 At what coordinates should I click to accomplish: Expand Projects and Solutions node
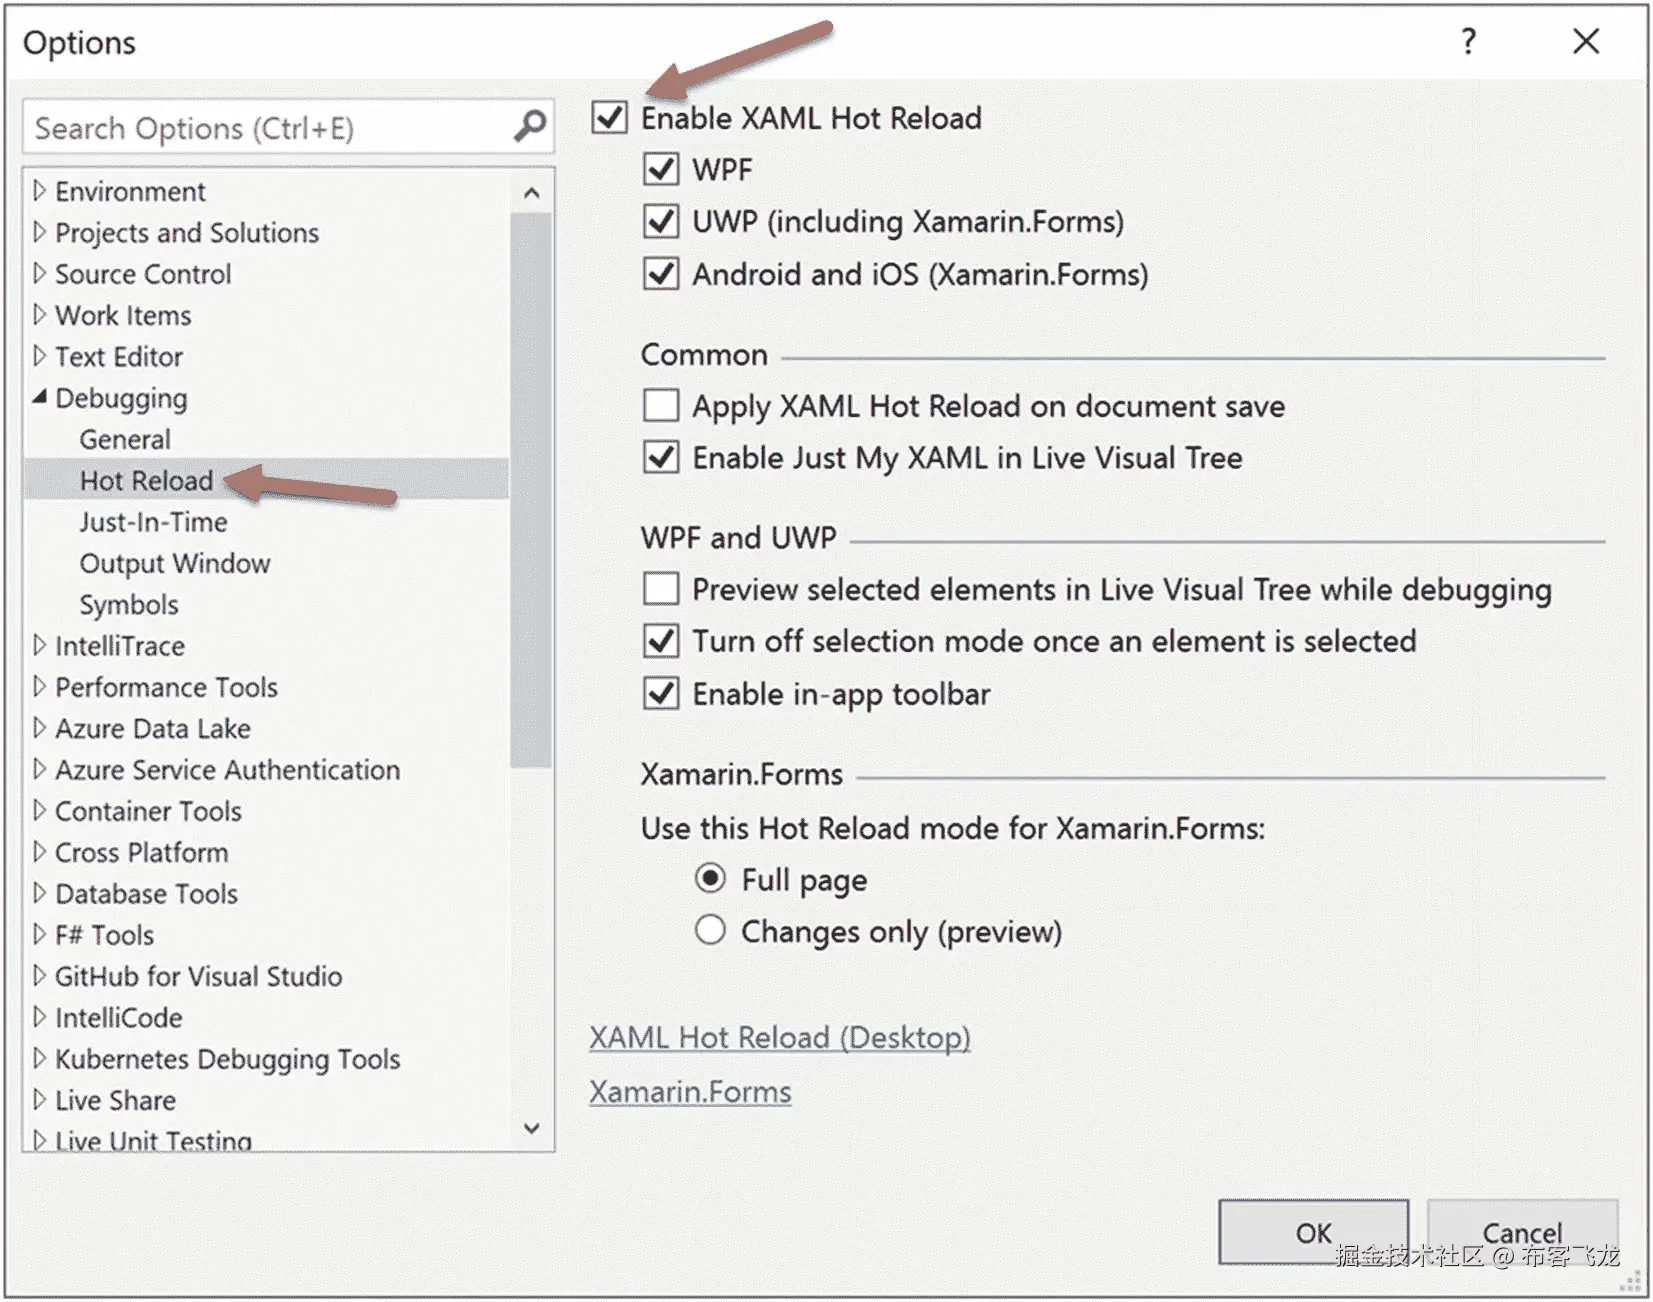[39, 232]
